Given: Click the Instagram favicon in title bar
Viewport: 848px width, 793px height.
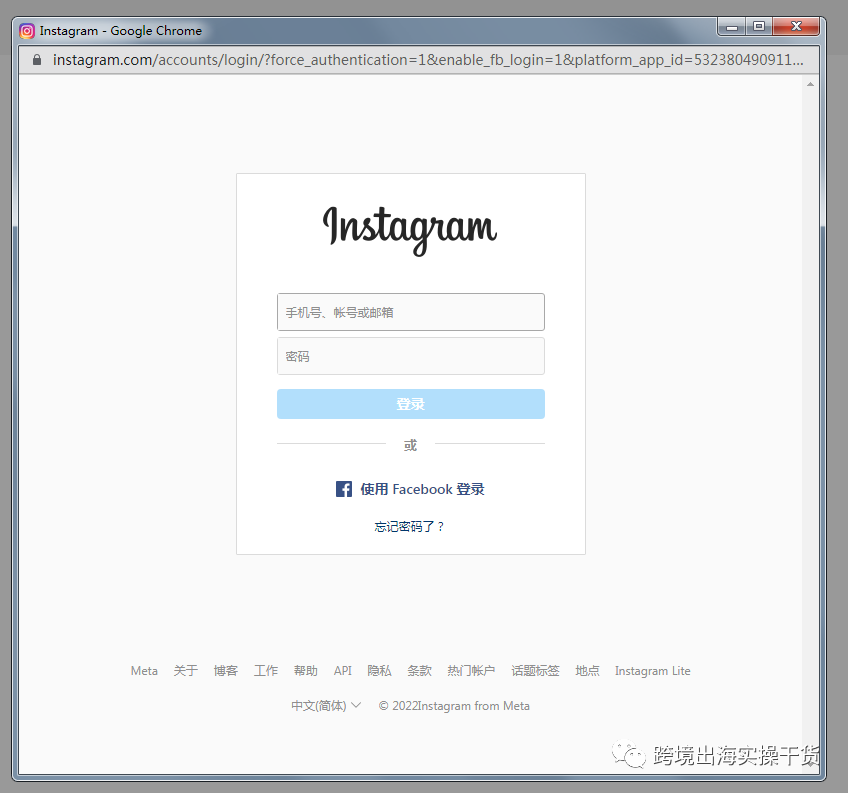Looking at the screenshot, I should [27, 31].
